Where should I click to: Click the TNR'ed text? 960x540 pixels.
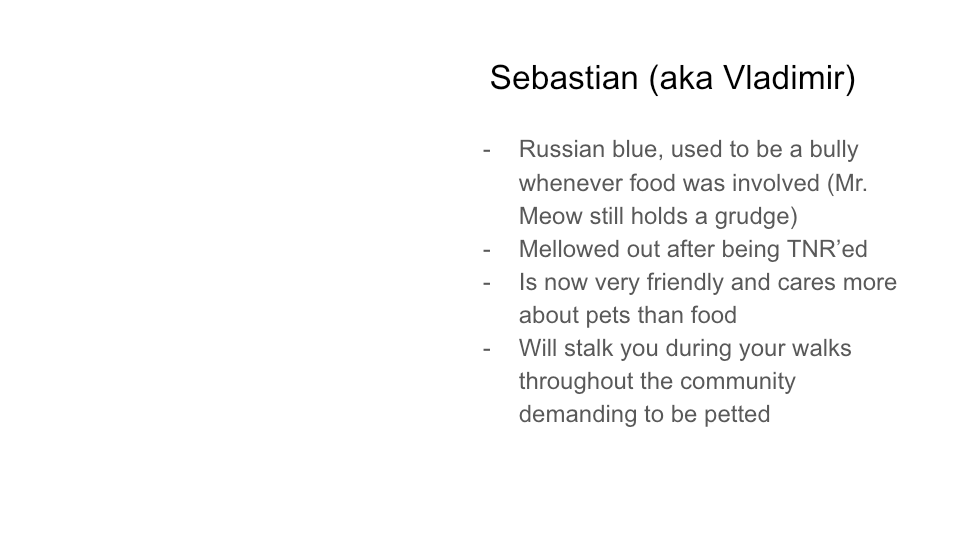tap(827, 249)
